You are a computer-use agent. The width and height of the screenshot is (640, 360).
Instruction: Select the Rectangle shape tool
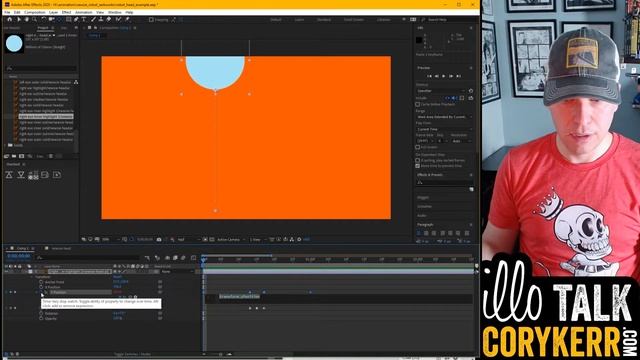[x=69, y=19]
